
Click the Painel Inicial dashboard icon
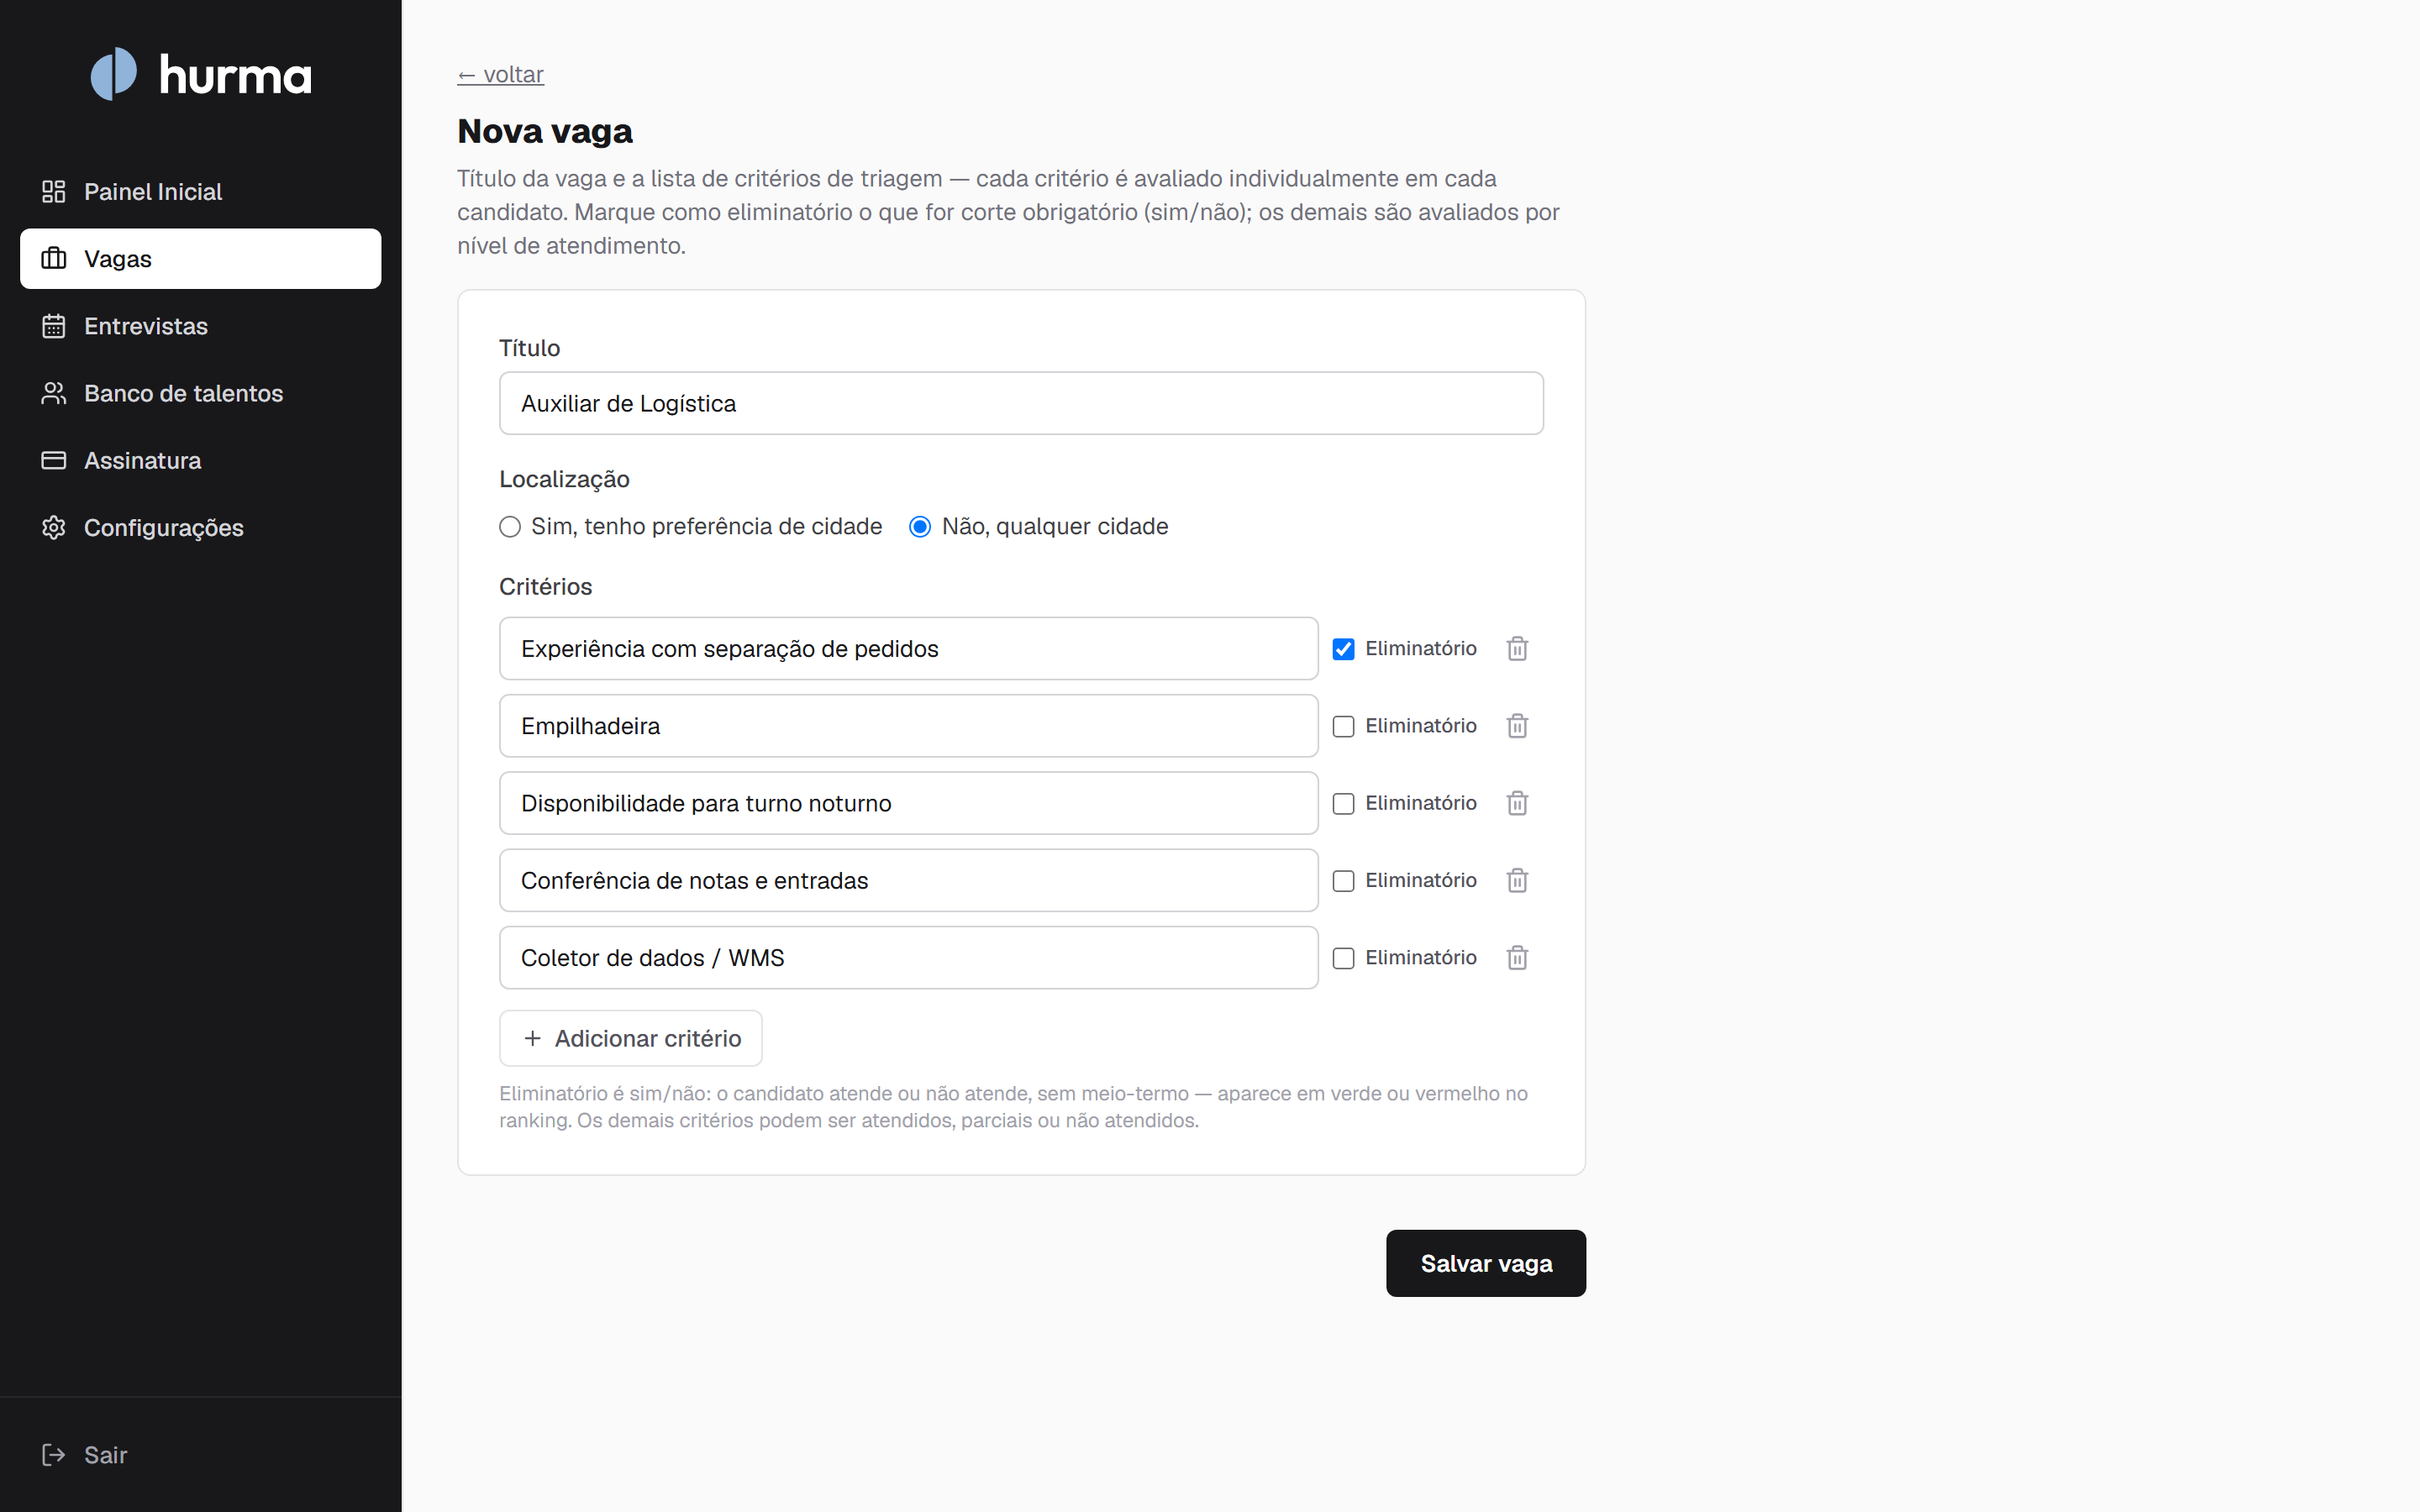pyautogui.click(x=54, y=191)
